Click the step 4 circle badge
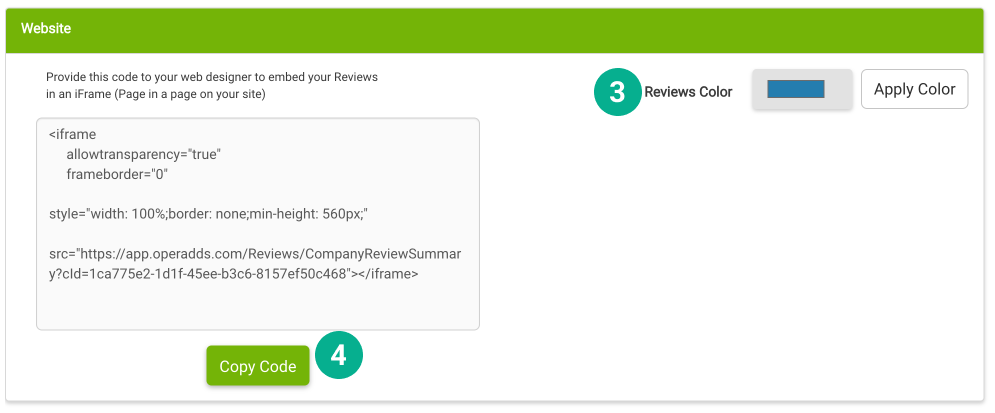Screen dimensions: 995x413 (338, 356)
